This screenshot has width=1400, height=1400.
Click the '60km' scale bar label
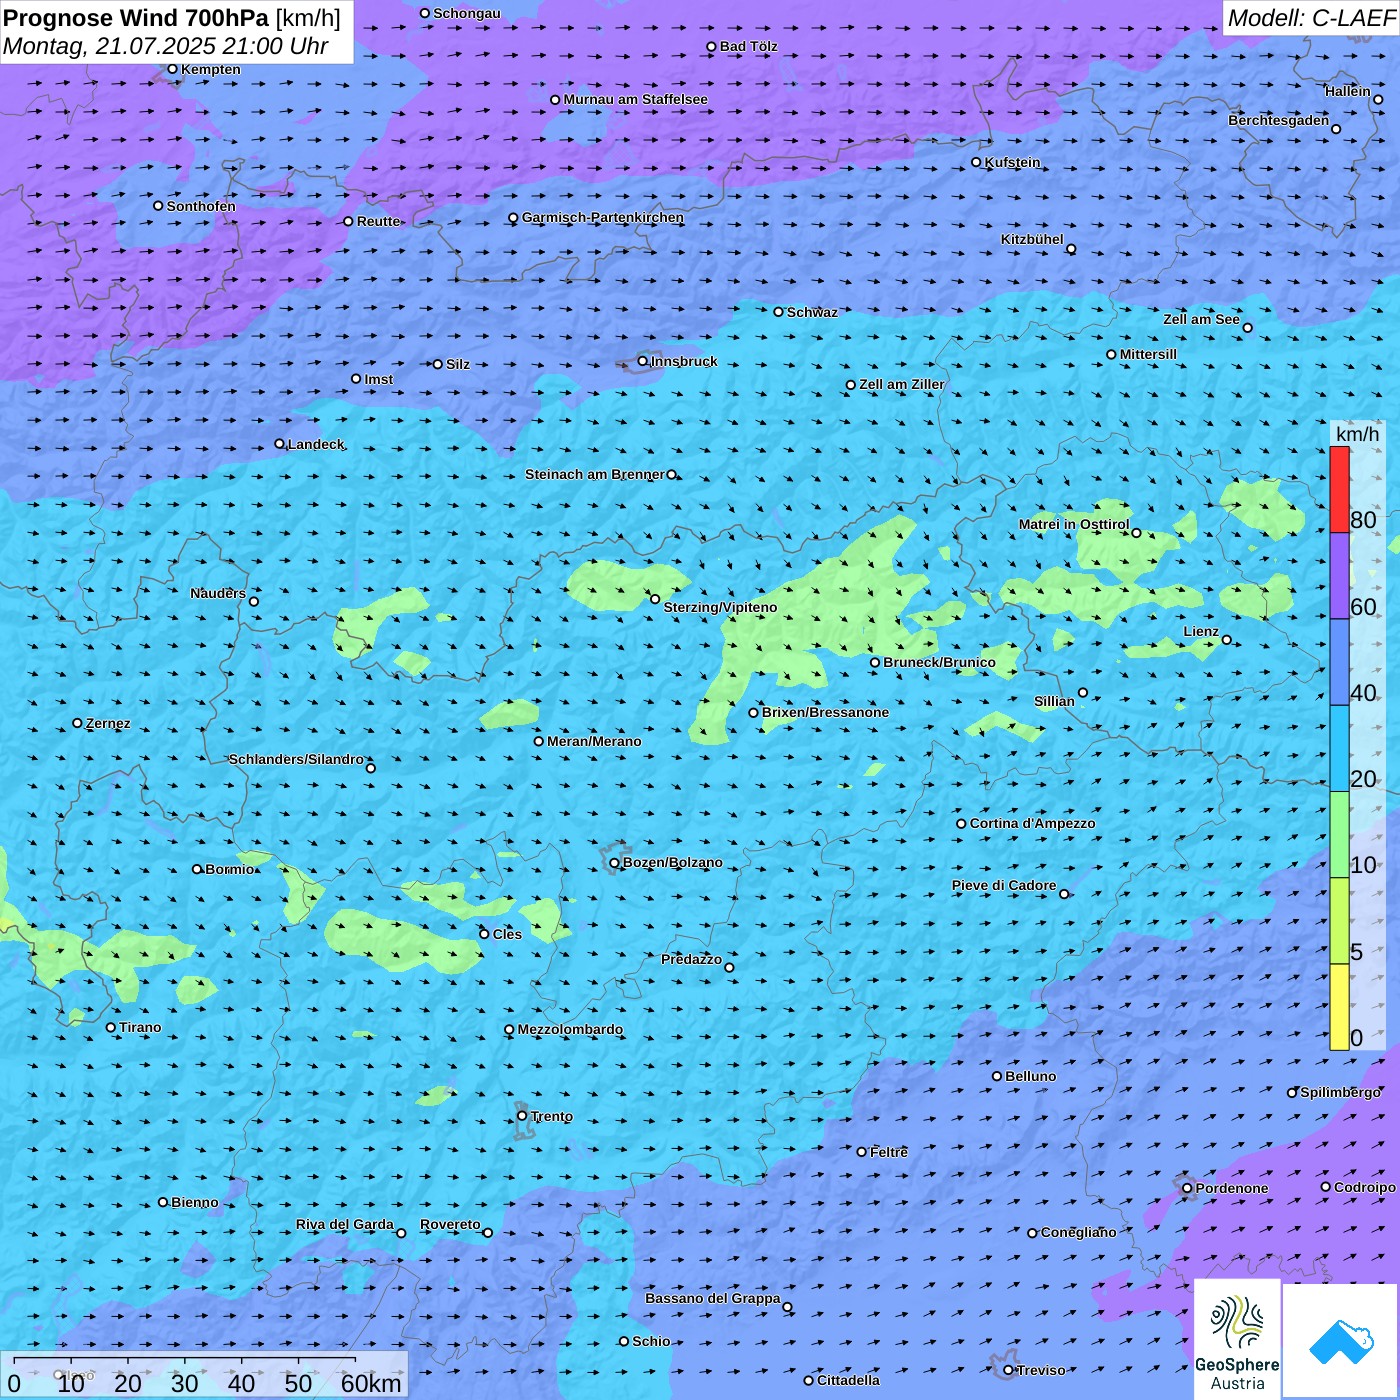[x=371, y=1383]
